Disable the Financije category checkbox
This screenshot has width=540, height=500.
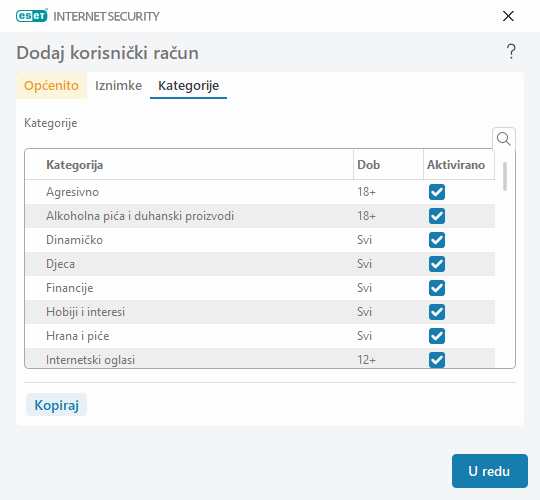coord(437,288)
